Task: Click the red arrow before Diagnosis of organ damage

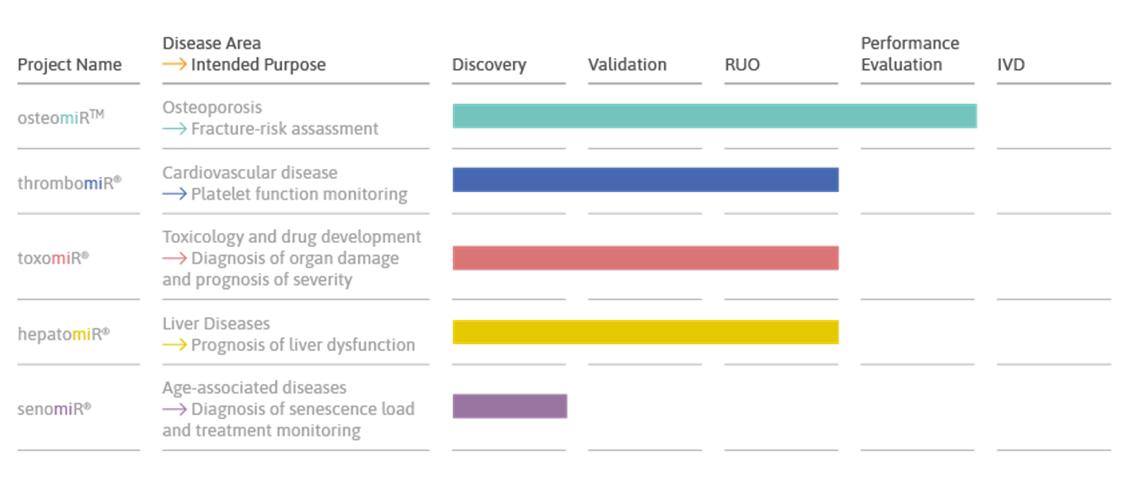Action: point(174,258)
